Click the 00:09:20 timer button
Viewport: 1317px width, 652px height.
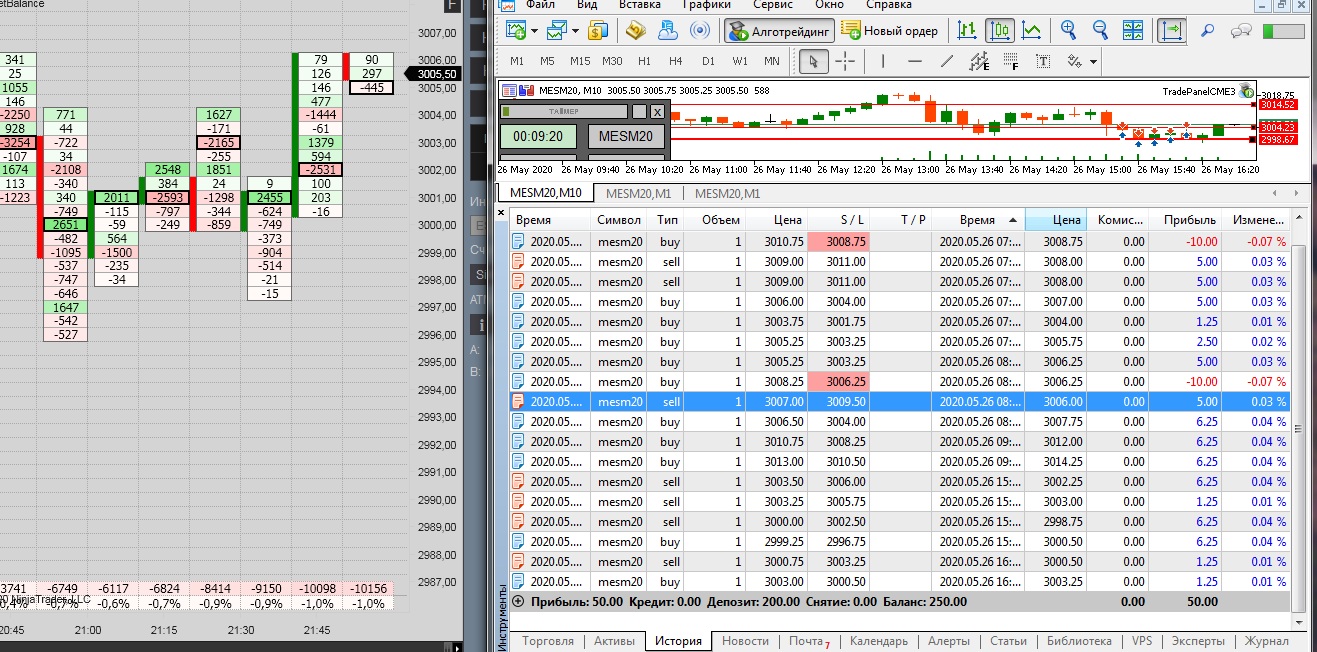(538, 137)
